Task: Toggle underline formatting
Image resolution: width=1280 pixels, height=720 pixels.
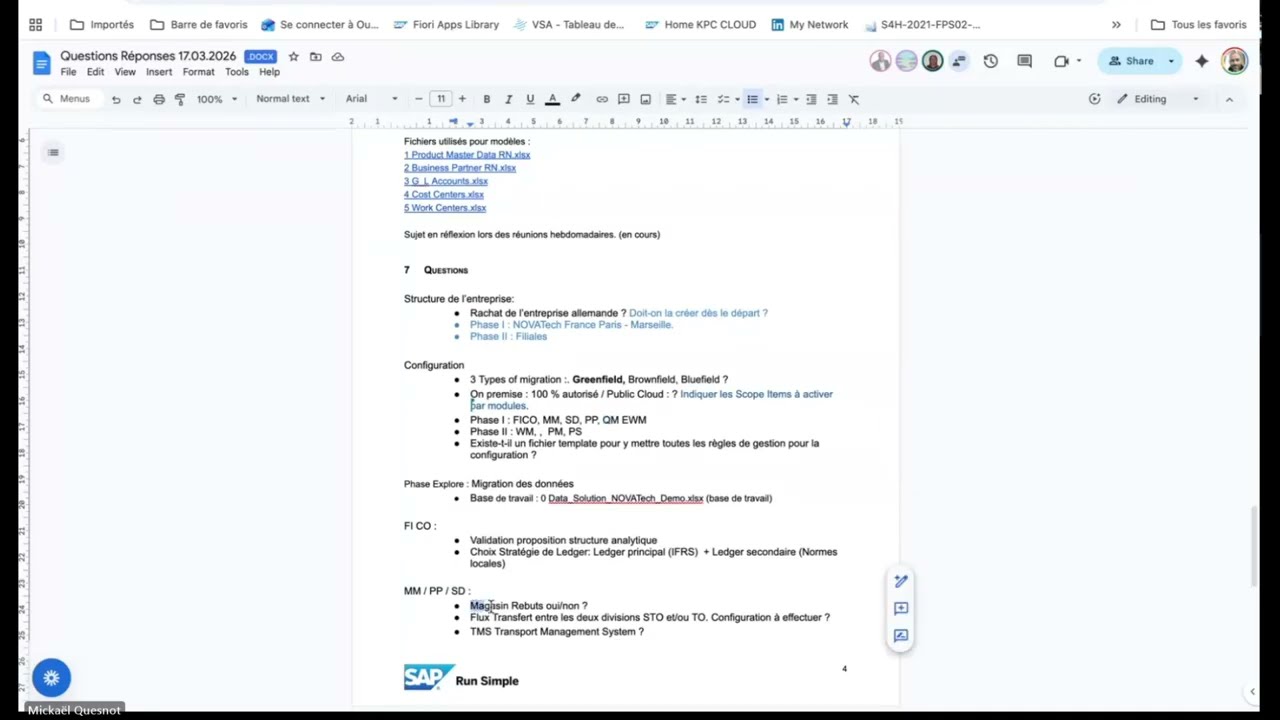Action: pos(530,99)
